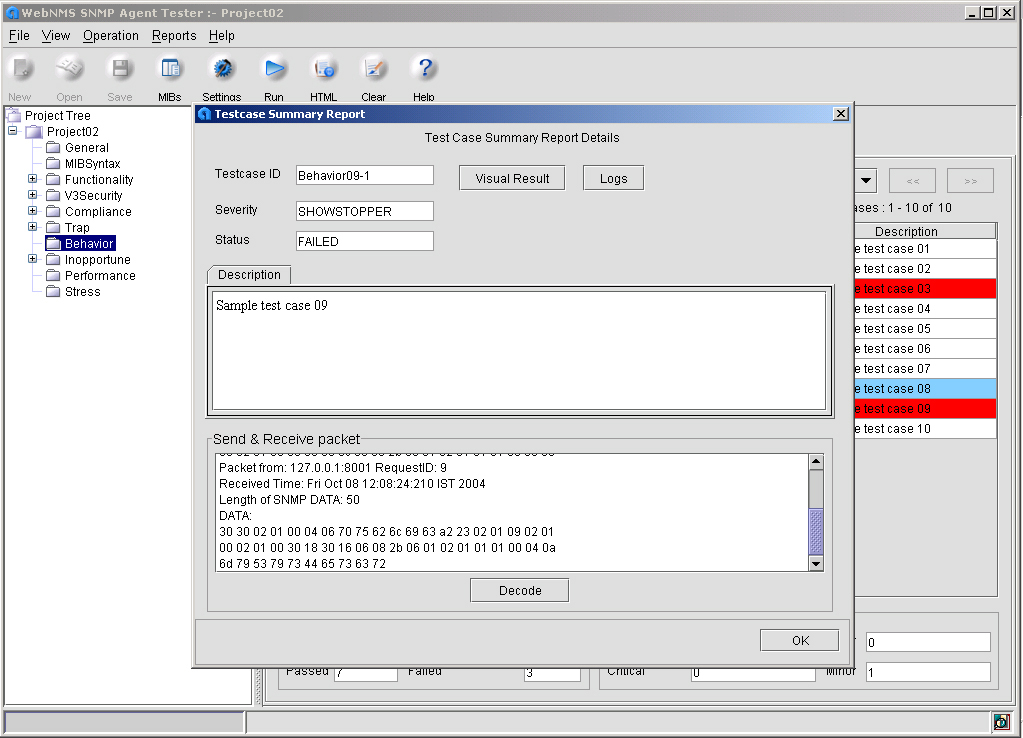Select the General tree item
1023x738 pixels.
click(x=87, y=147)
